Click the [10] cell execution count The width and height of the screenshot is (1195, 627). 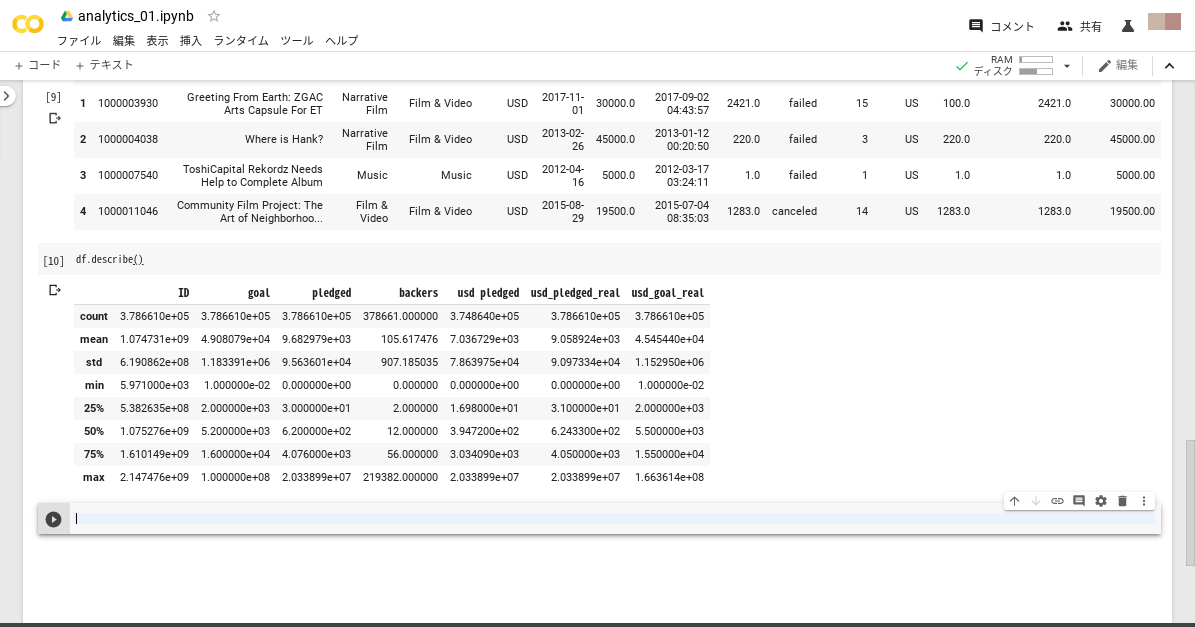pos(53,261)
